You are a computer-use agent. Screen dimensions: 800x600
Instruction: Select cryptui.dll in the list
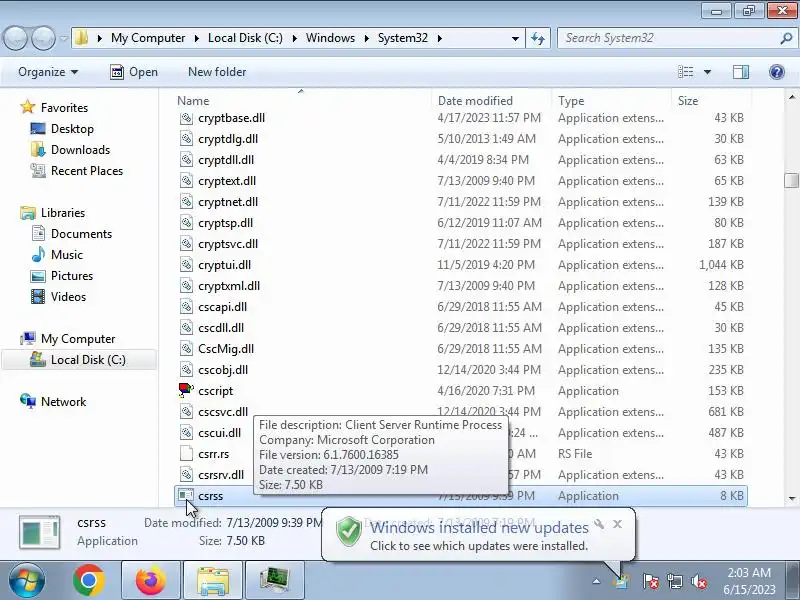pos(224,265)
